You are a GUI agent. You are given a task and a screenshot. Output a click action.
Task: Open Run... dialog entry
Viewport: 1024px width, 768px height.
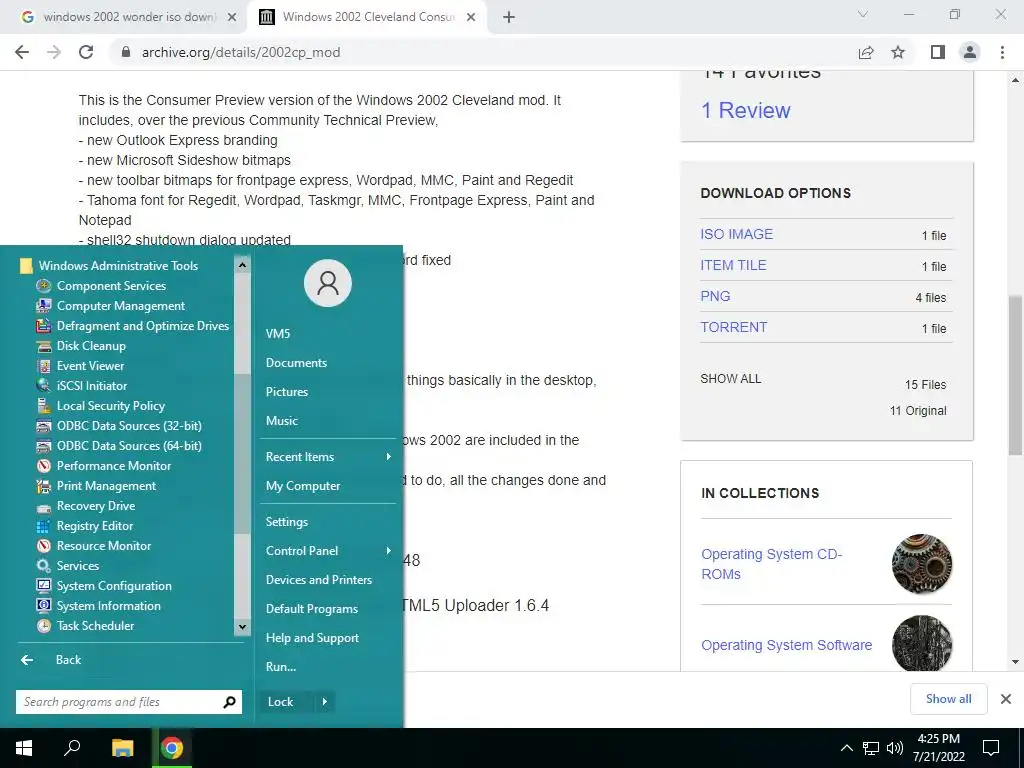pyautogui.click(x=281, y=667)
